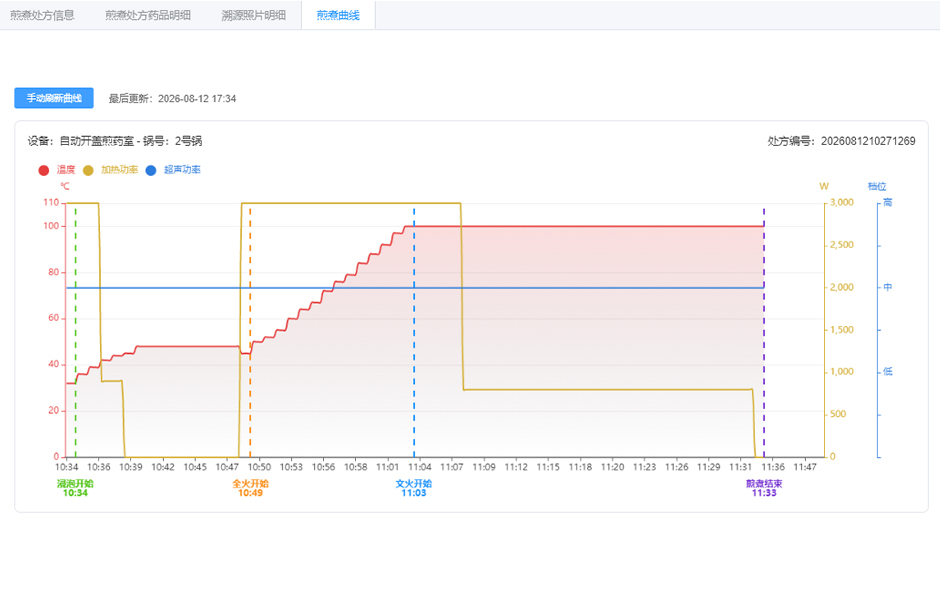
Task: Click the 处方编号 number text
Action: click(868, 141)
